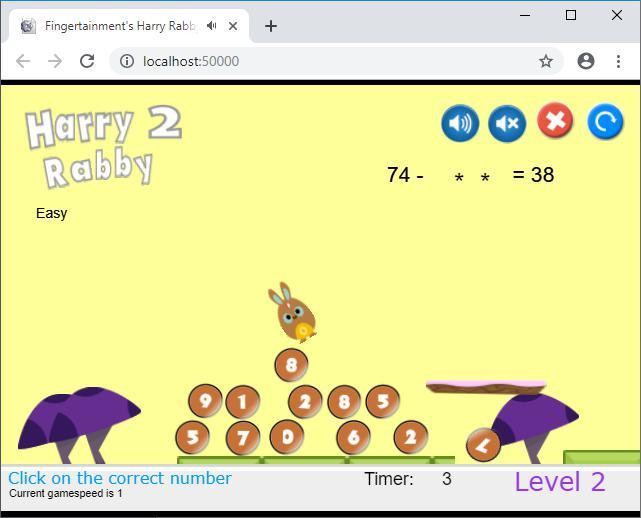Mute the tab via its speaker icon

pos(211,26)
